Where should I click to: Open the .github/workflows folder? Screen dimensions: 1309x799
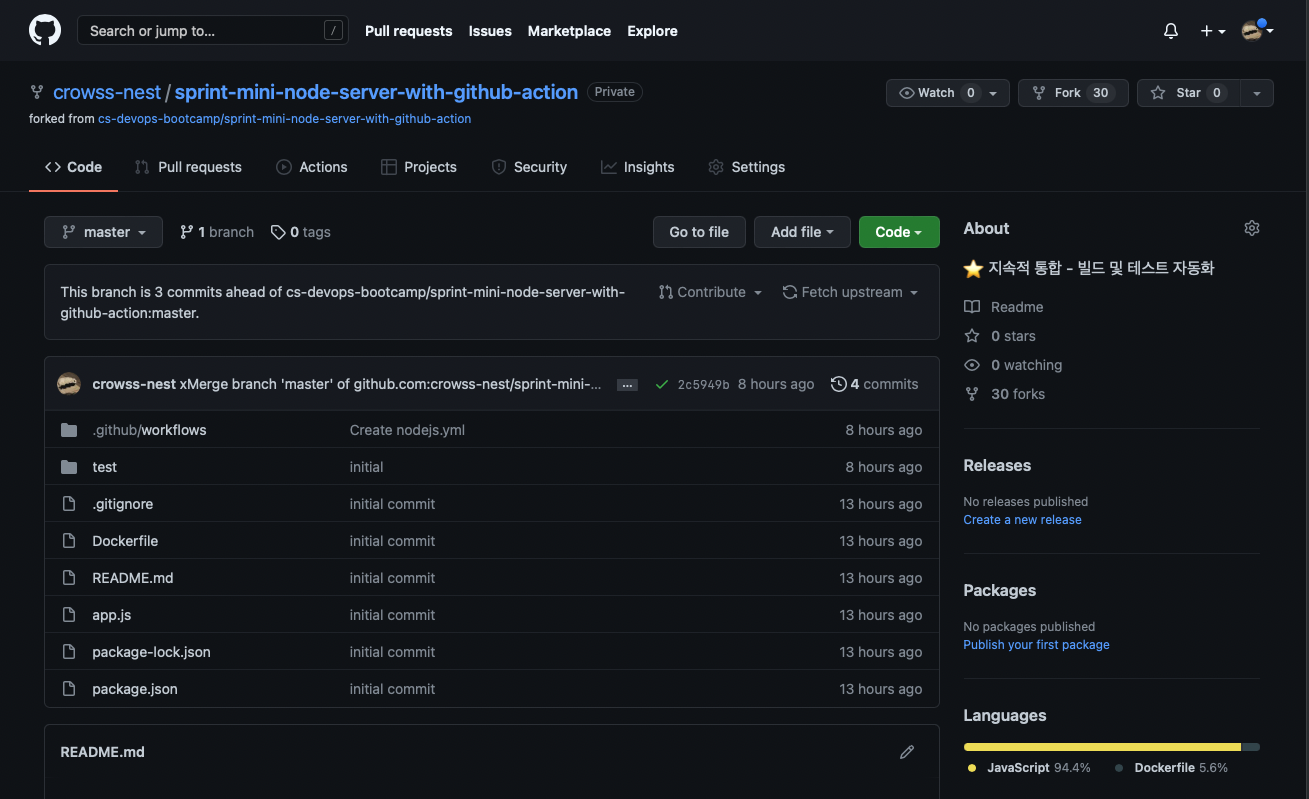149,430
